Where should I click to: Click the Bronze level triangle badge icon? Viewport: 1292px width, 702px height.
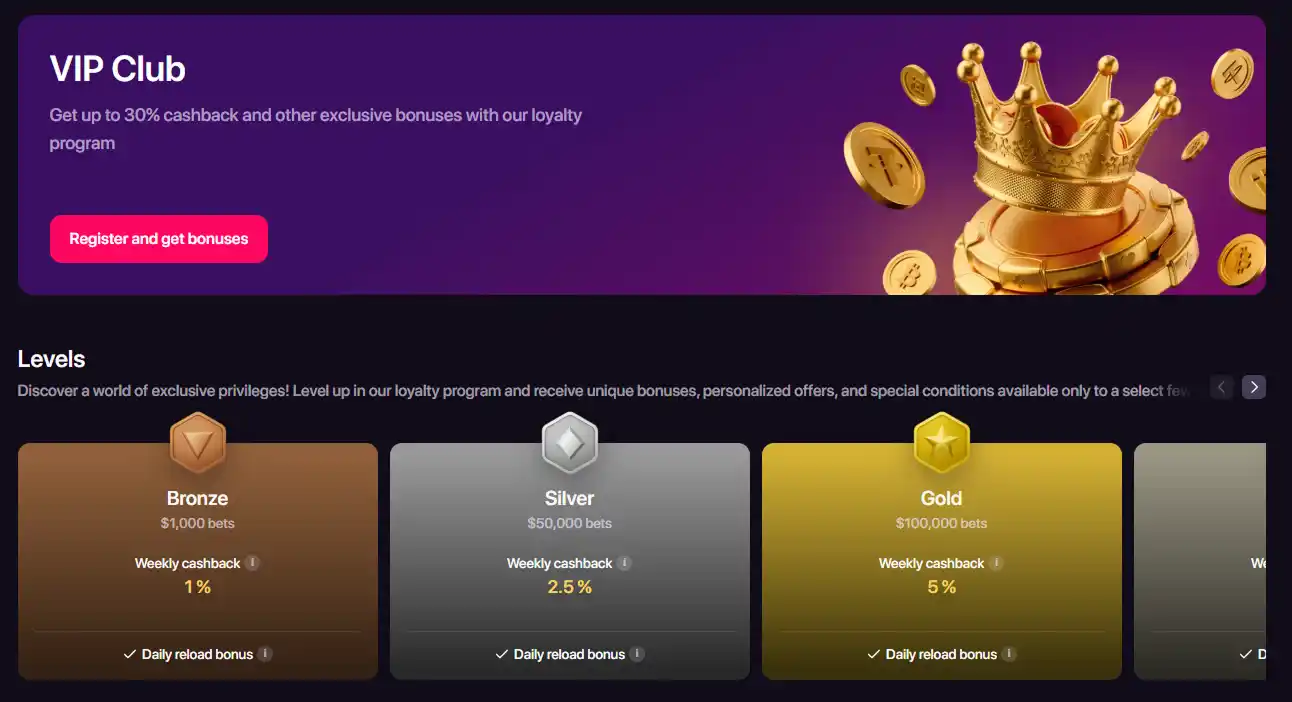pos(198,442)
